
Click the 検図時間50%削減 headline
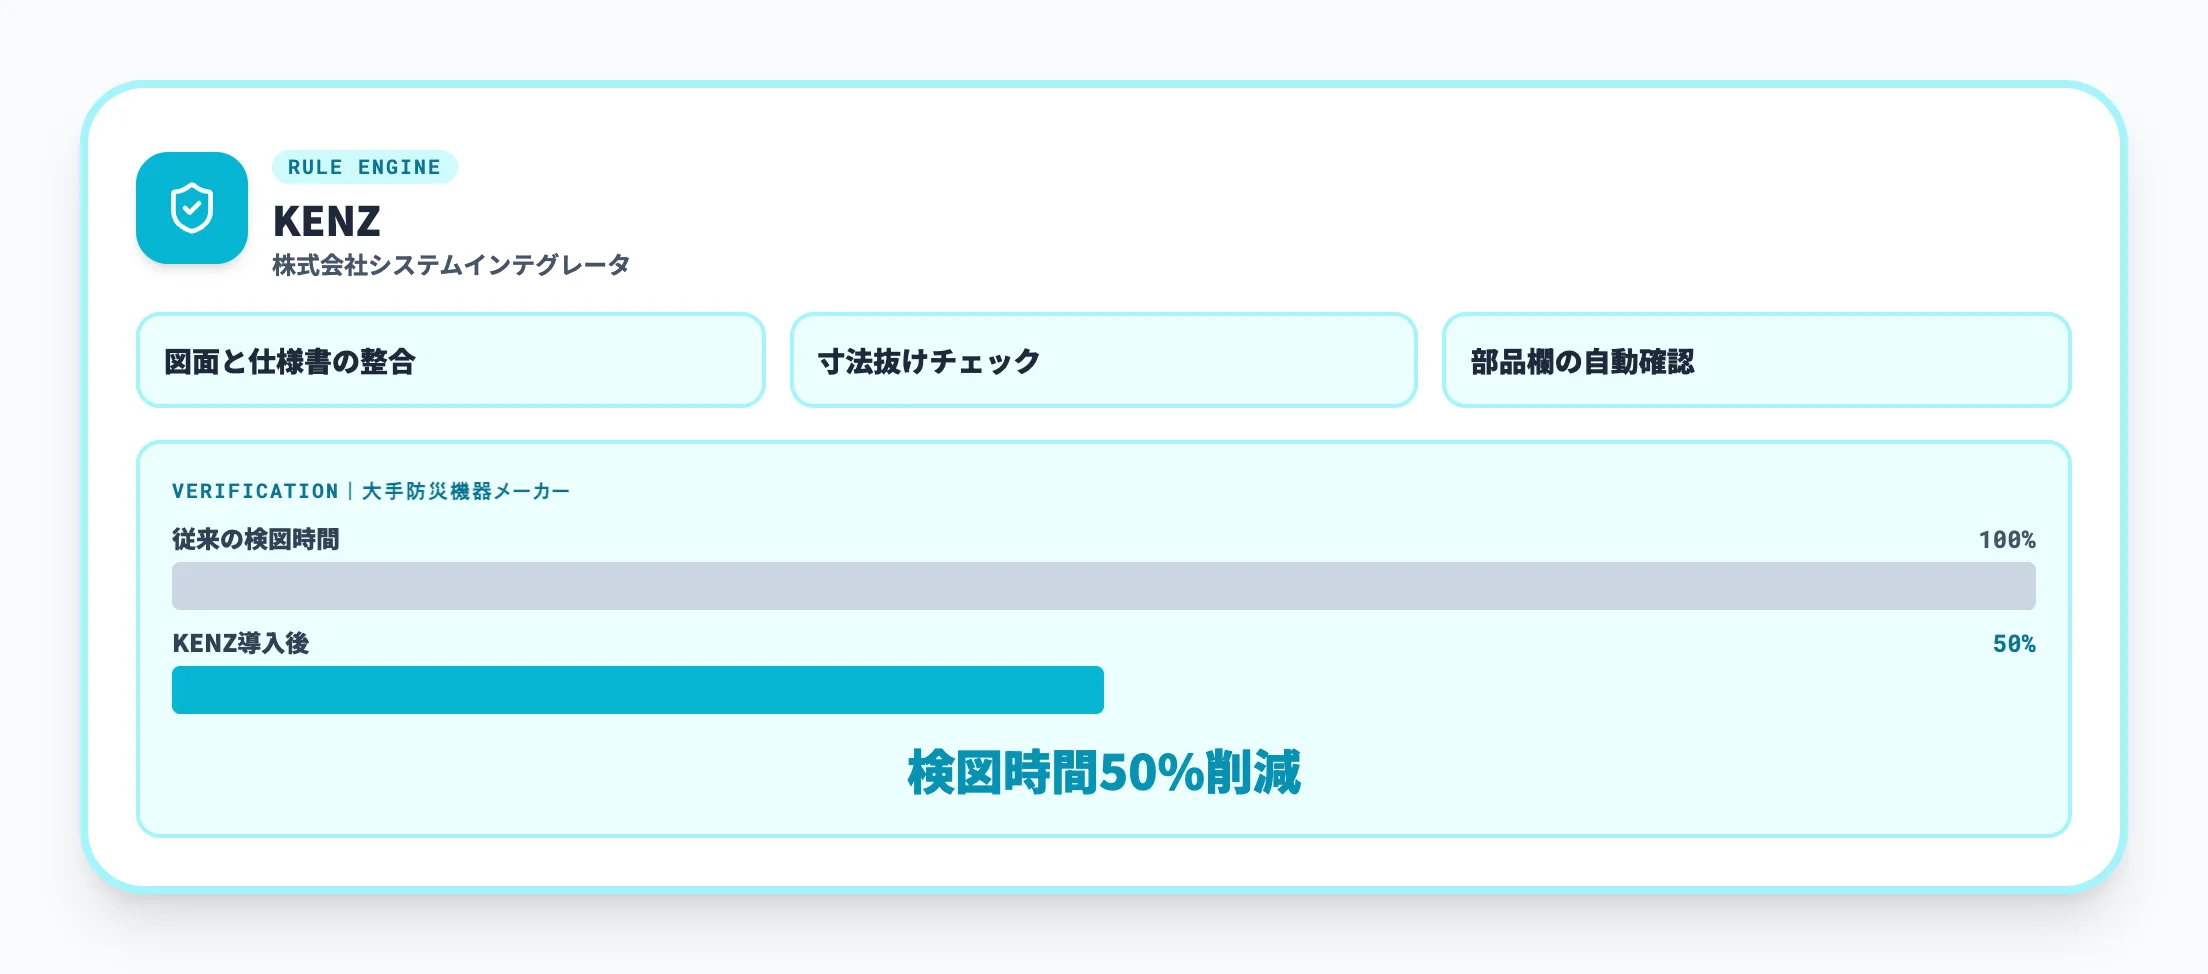tap(1103, 772)
